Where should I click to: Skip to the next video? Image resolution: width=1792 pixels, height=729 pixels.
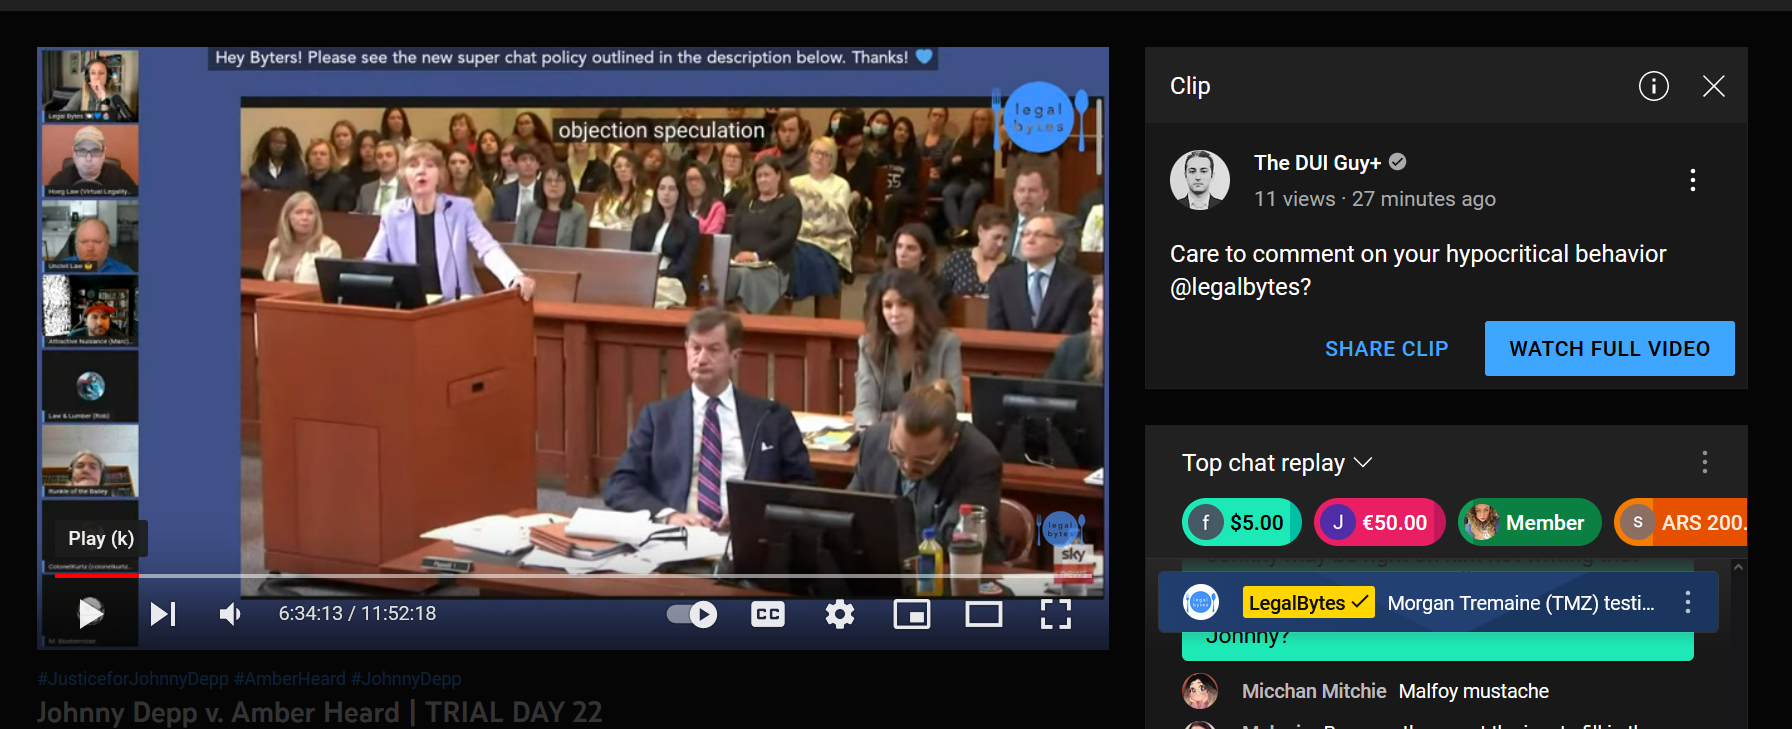pyautogui.click(x=163, y=613)
